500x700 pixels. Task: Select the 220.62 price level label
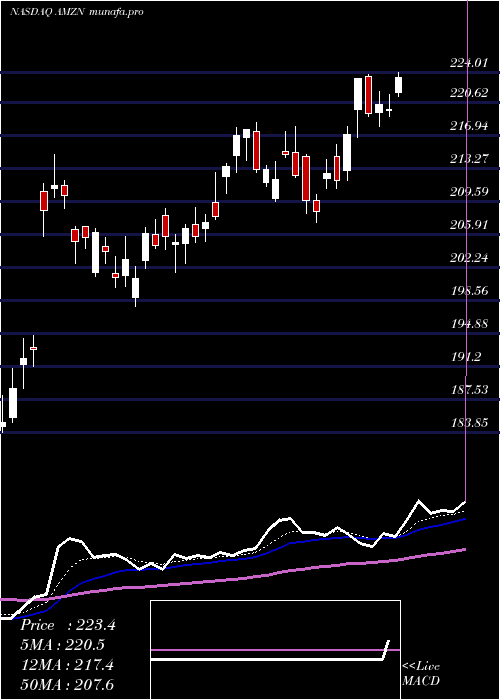tap(469, 93)
